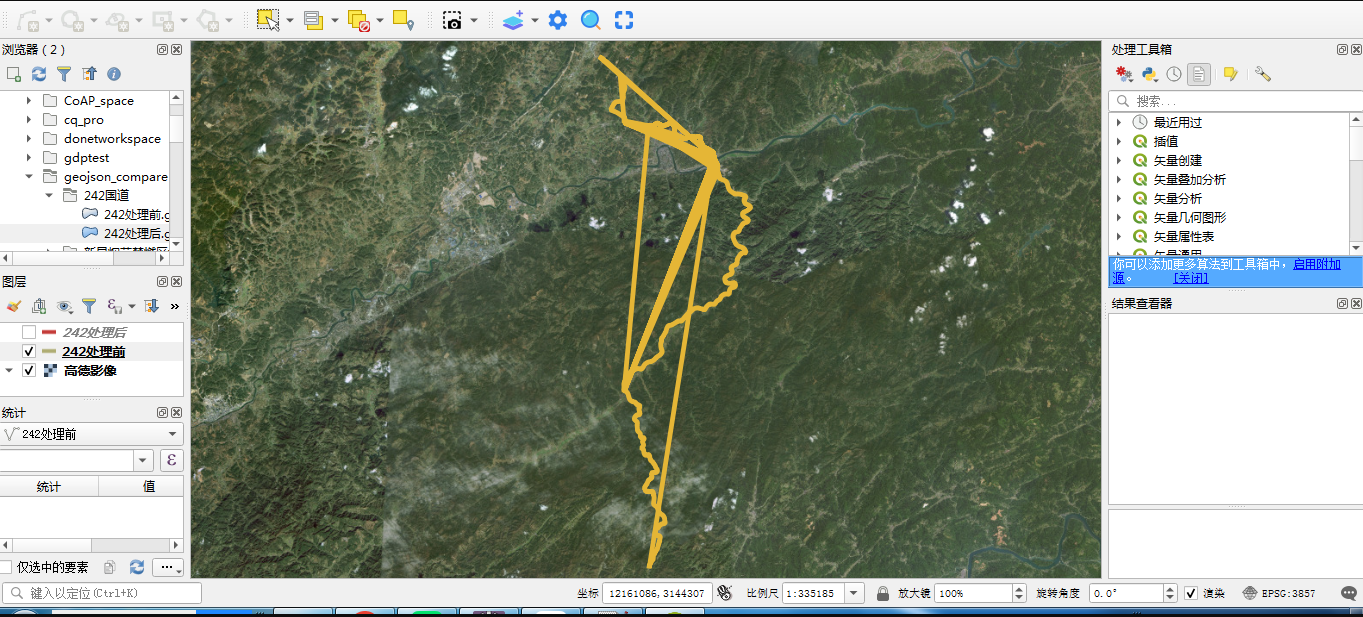
Task: Click the Deselect features icon
Action: [359, 19]
